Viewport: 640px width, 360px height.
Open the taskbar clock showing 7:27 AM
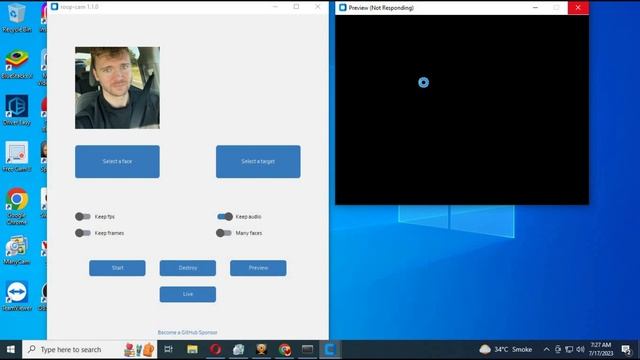pyautogui.click(x=601, y=349)
